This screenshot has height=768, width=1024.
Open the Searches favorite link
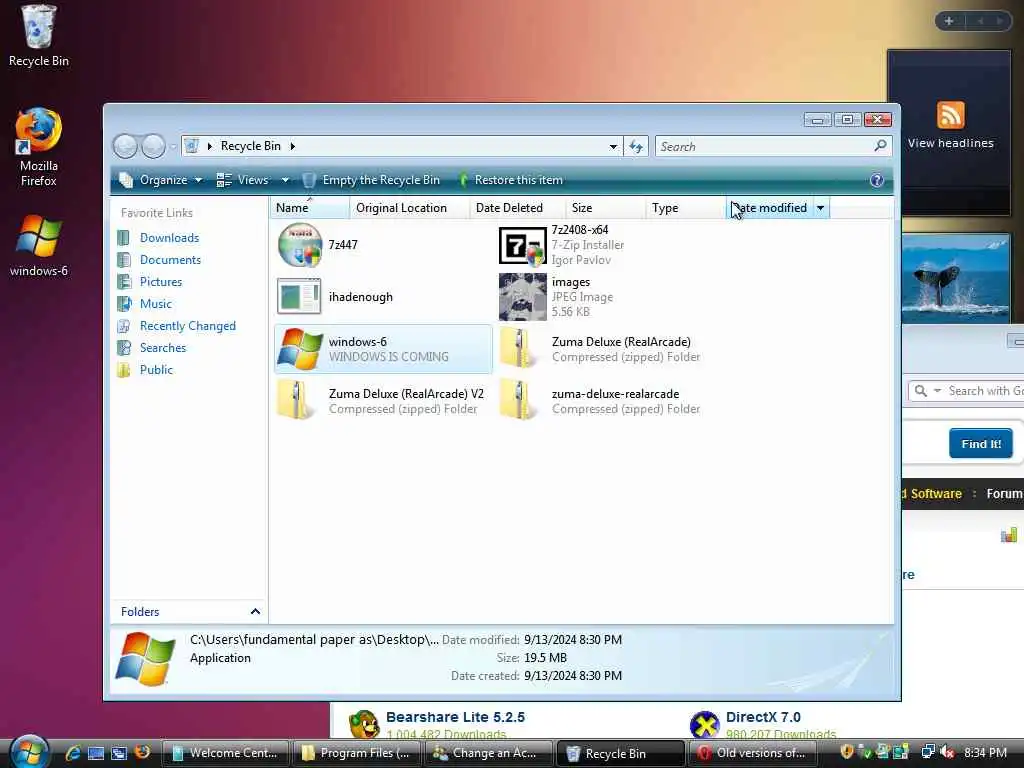click(163, 347)
